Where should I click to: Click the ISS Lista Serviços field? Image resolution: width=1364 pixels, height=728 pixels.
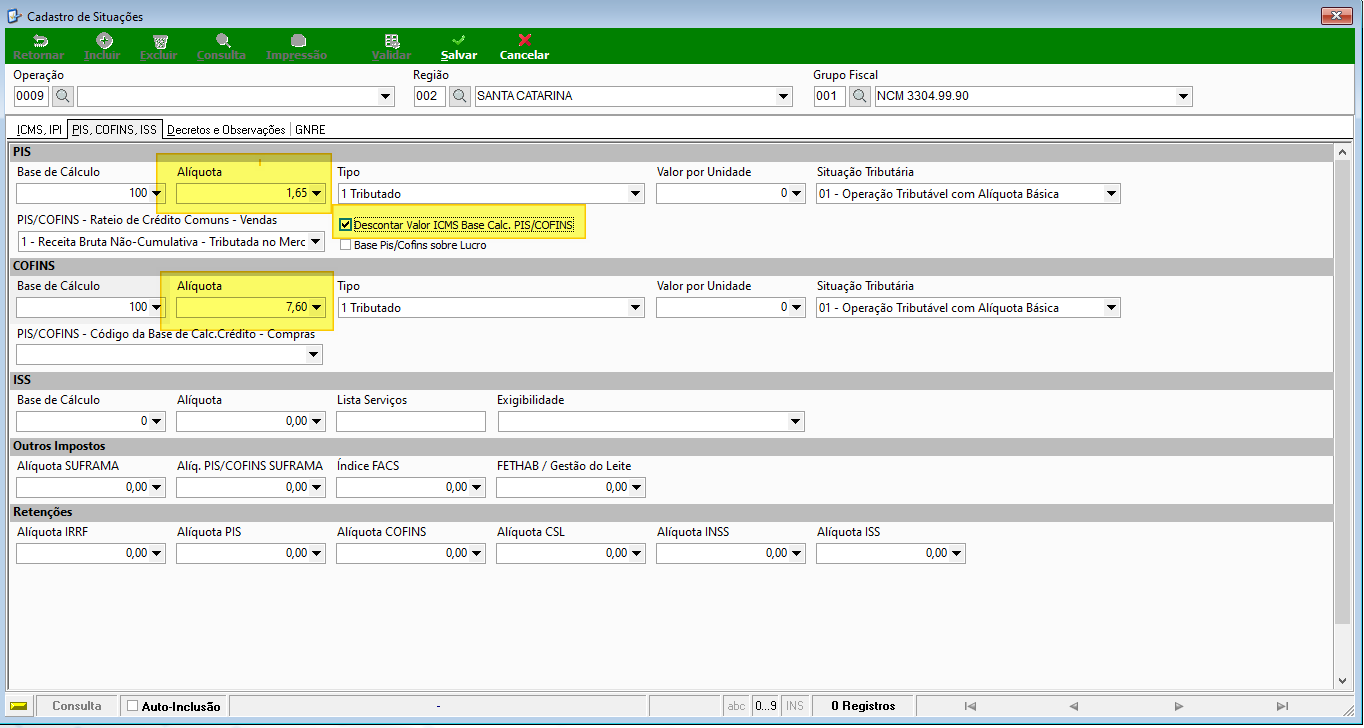point(411,422)
